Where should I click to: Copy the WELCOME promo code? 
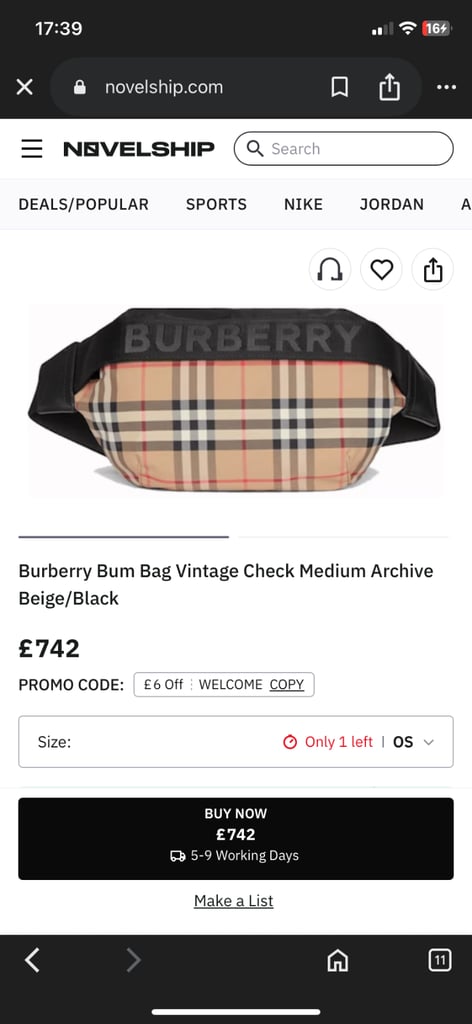point(287,684)
